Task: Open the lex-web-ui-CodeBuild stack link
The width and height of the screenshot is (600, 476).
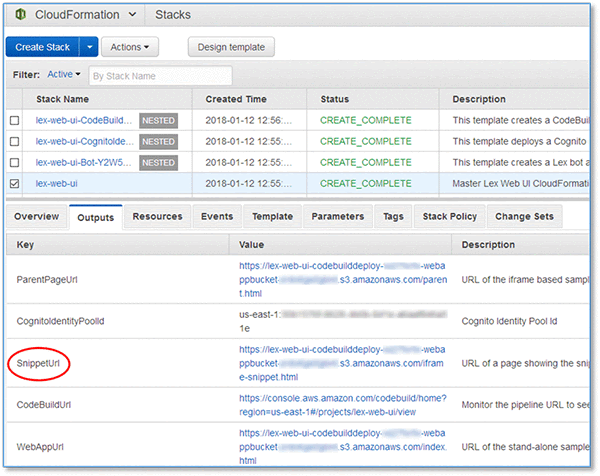Action: click(84, 120)
